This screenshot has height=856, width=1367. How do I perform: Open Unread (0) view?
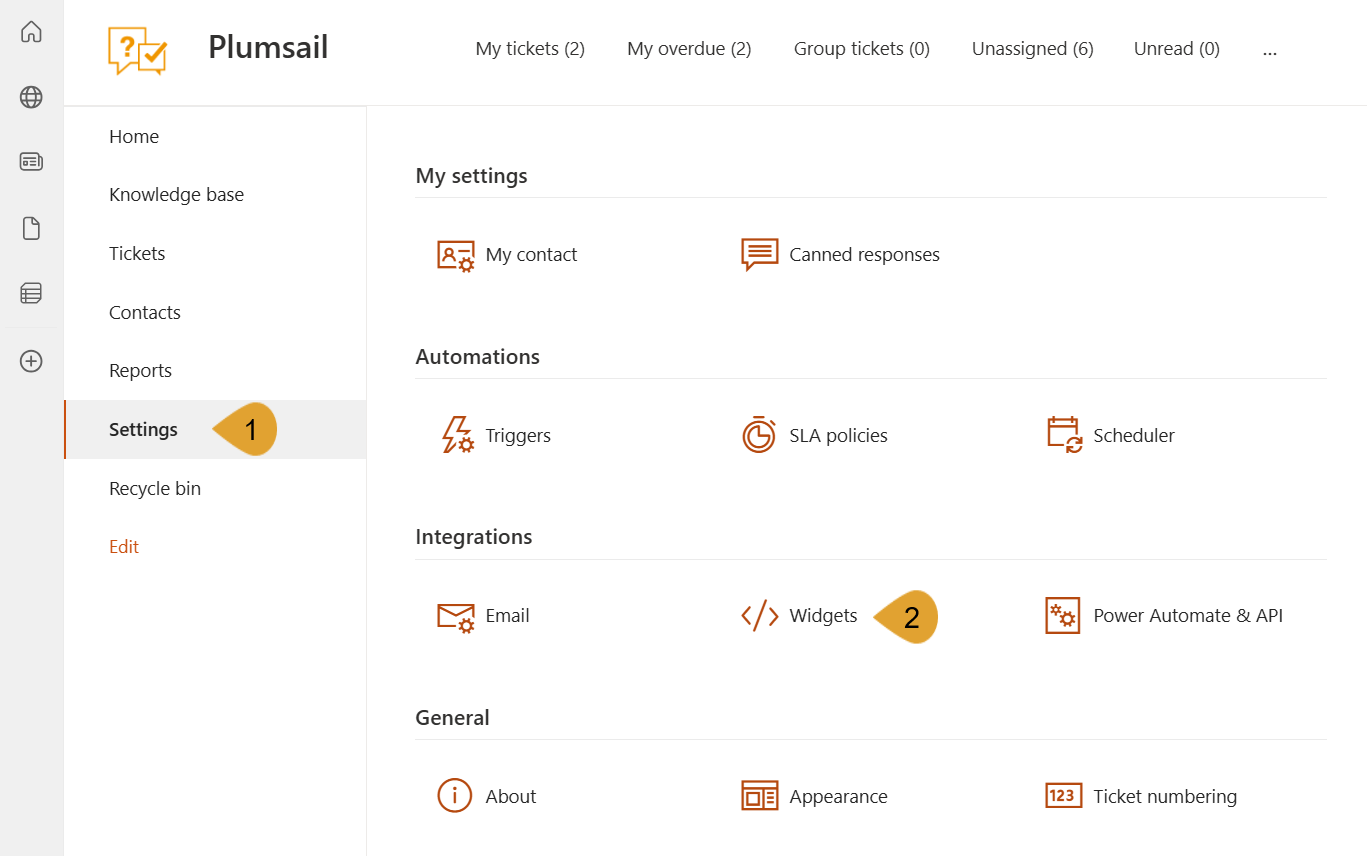point(1177,49)
